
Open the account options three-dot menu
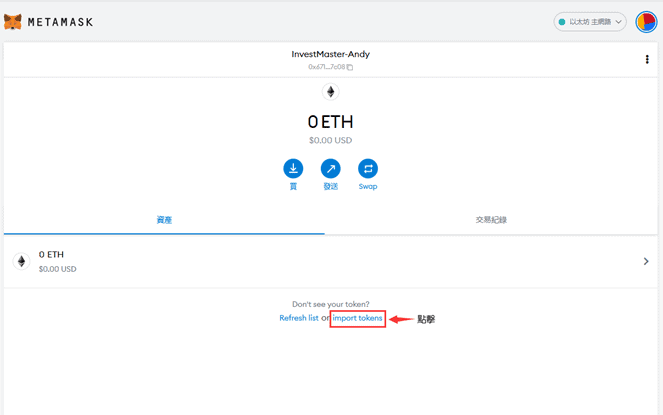click(x=647, y=59)
